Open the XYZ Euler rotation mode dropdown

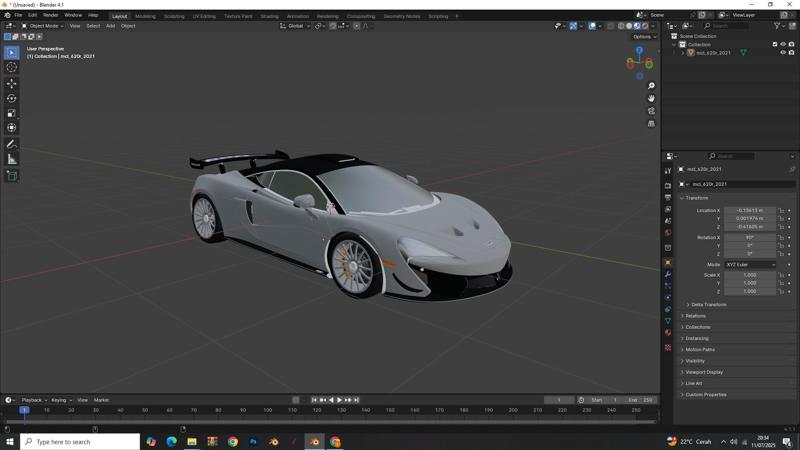point(750,265)
